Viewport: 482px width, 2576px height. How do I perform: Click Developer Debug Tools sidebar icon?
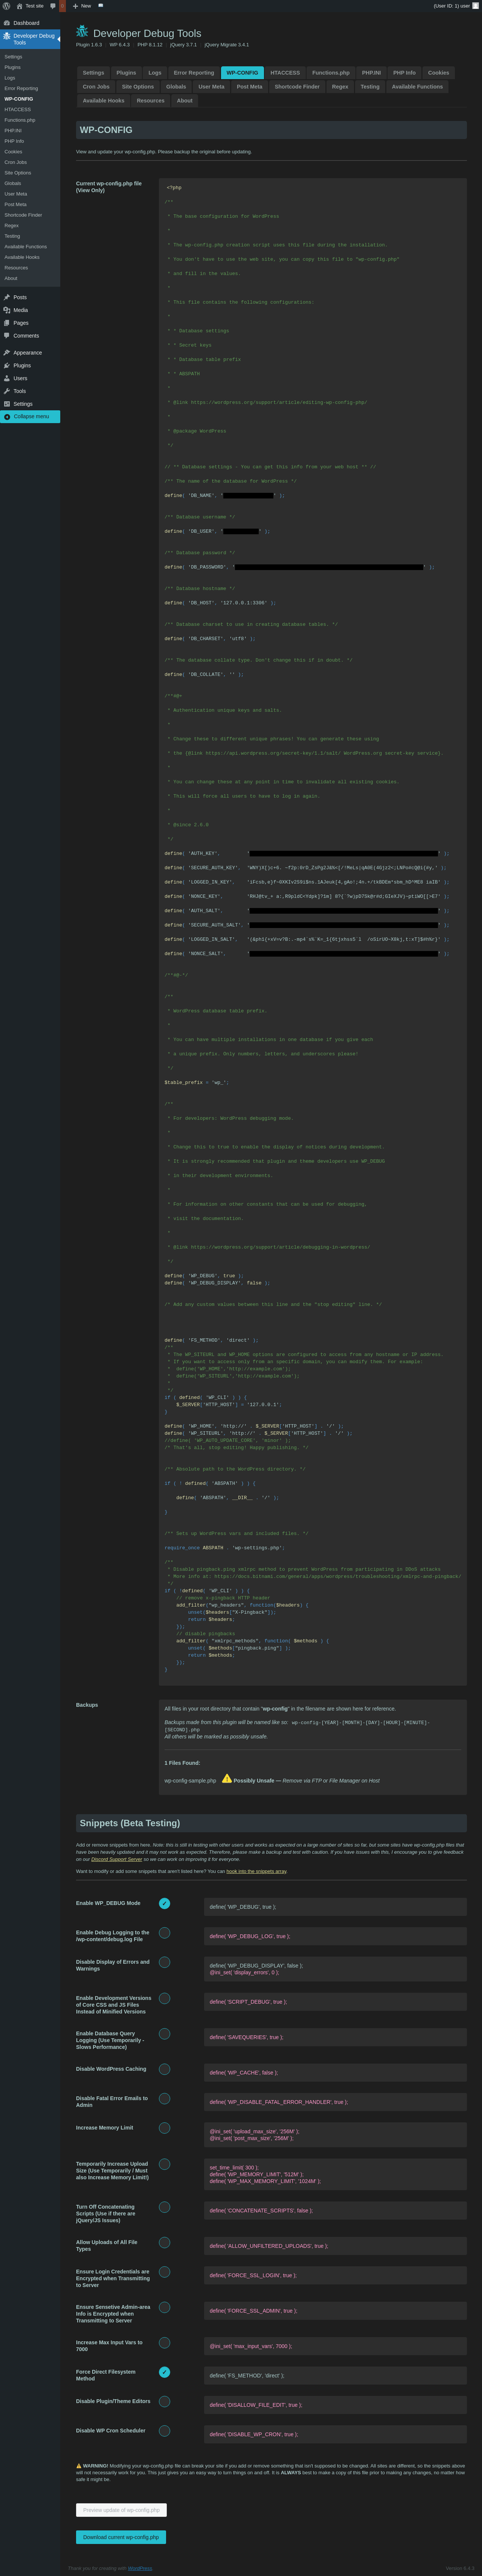(7, 36)
